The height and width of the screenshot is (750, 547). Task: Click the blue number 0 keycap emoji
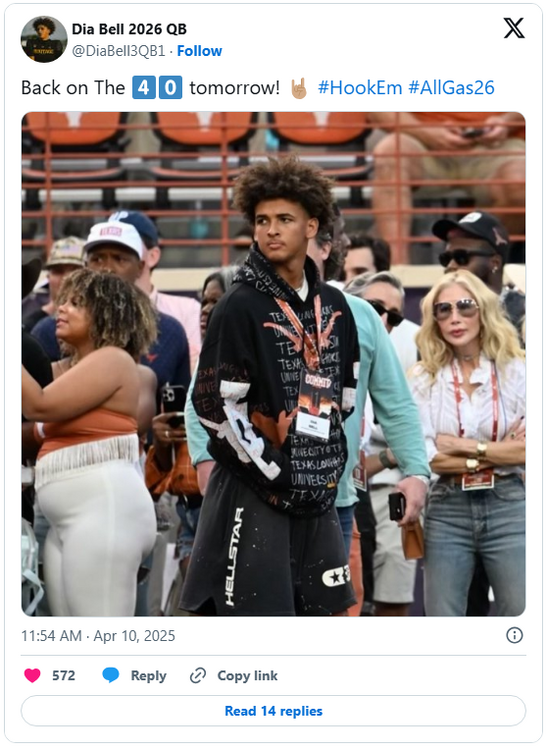[170, 88]
